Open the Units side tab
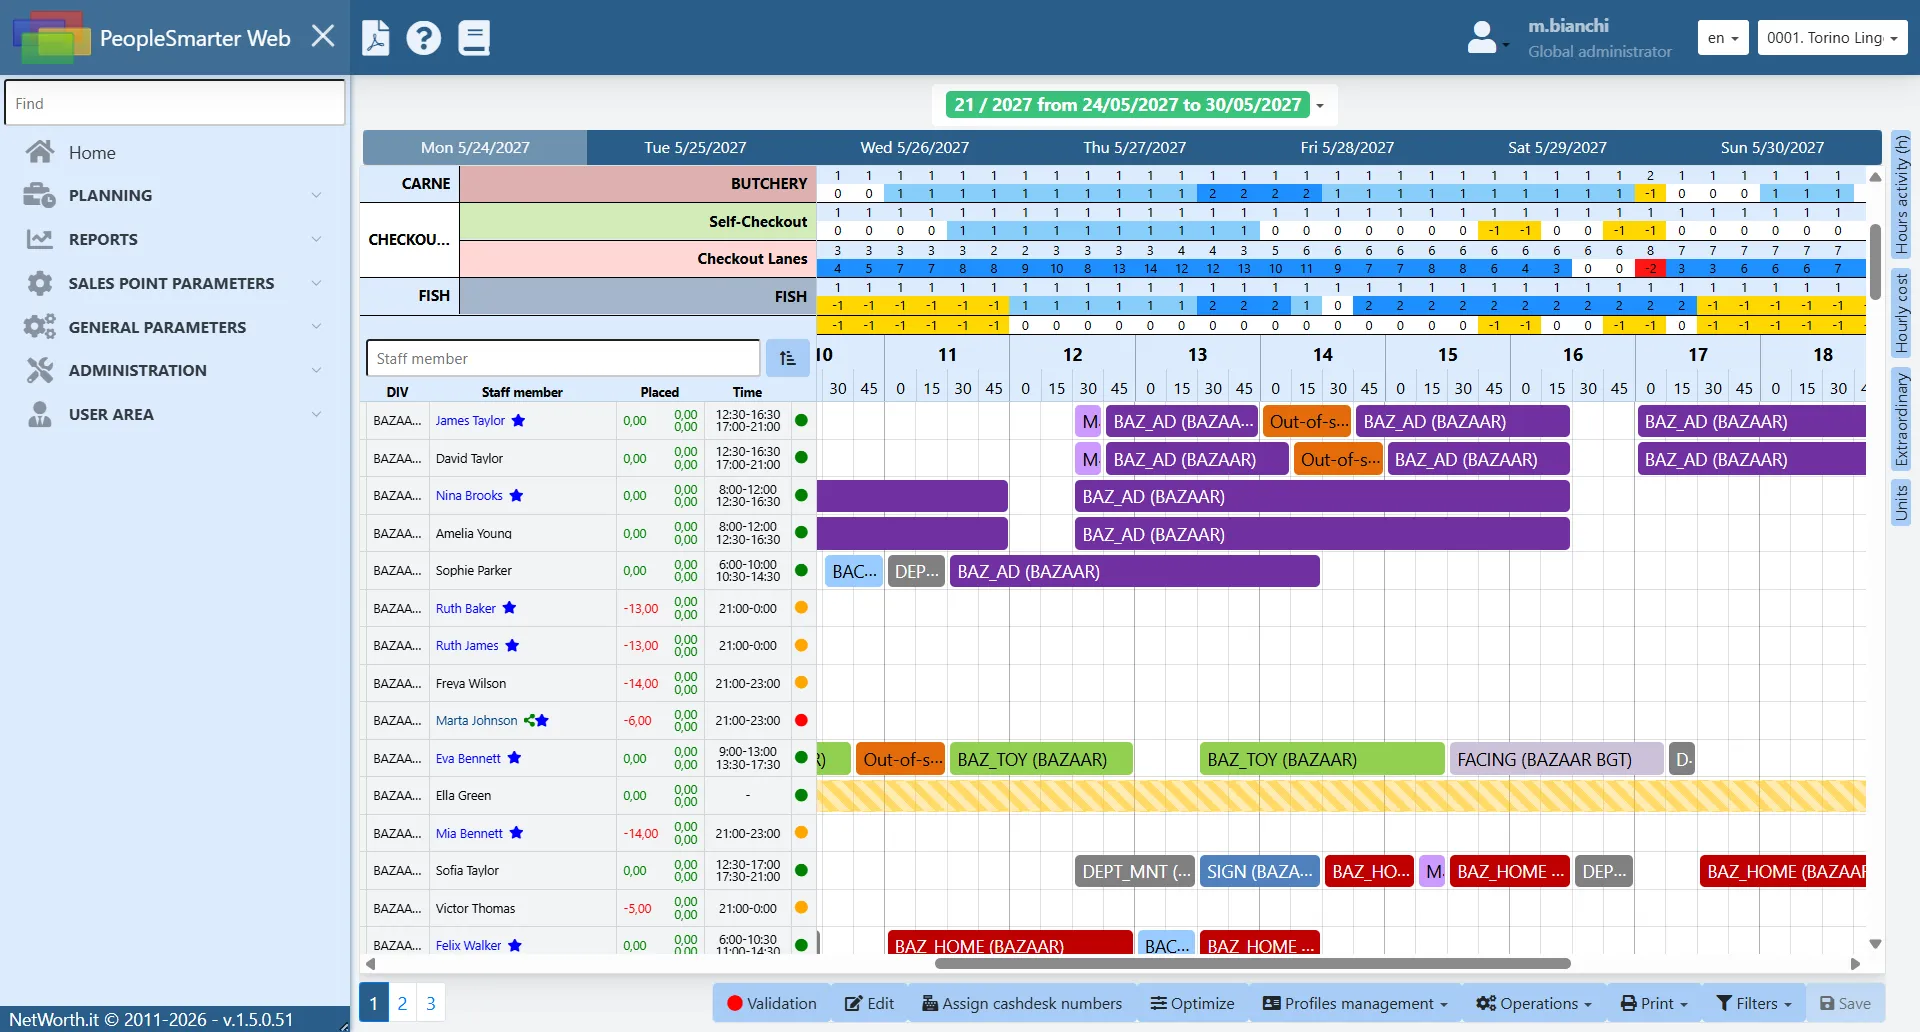 point(1901,503)
